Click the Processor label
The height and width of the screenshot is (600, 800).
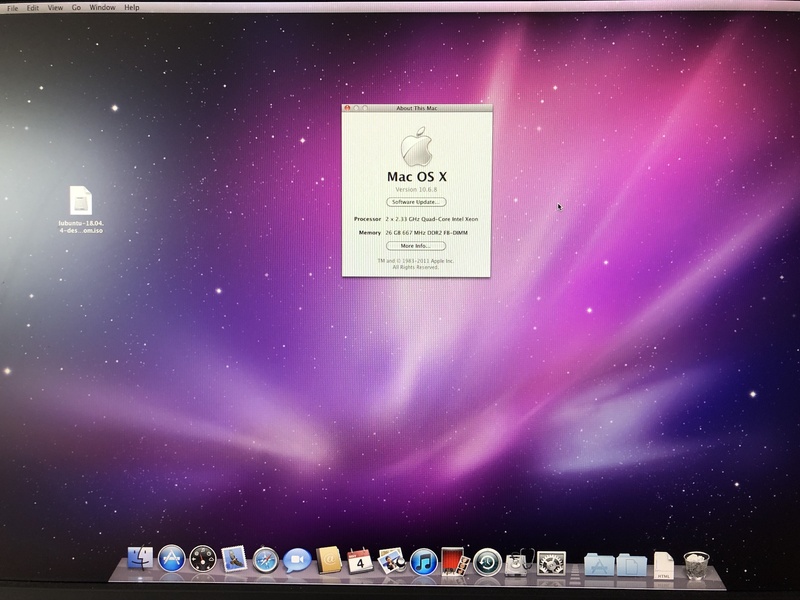pos(367,219)
